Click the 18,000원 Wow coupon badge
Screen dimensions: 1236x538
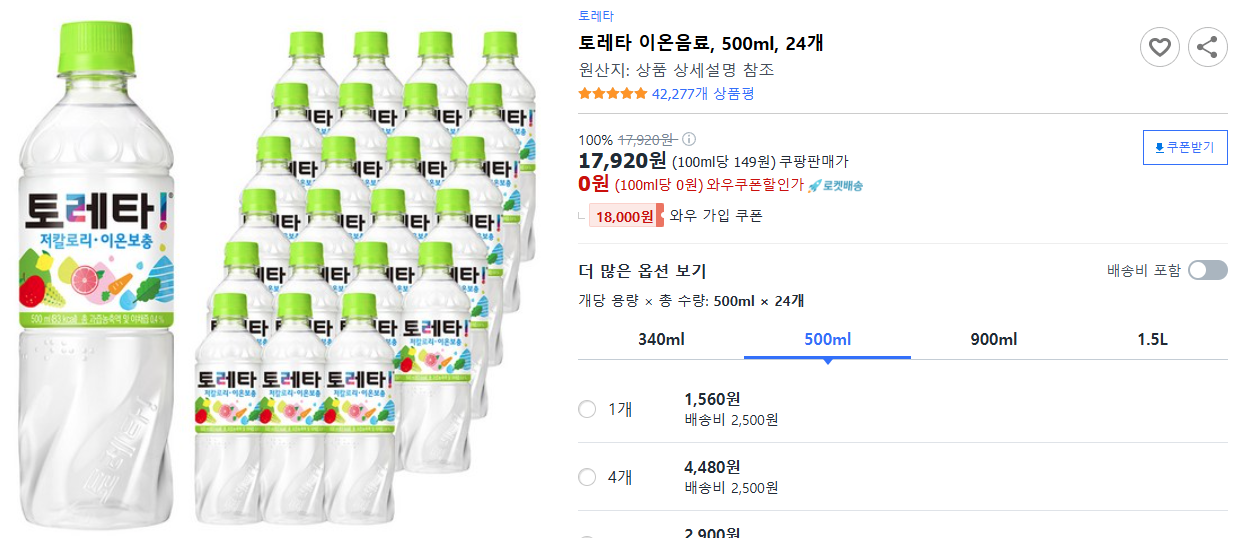click(625, 216)
